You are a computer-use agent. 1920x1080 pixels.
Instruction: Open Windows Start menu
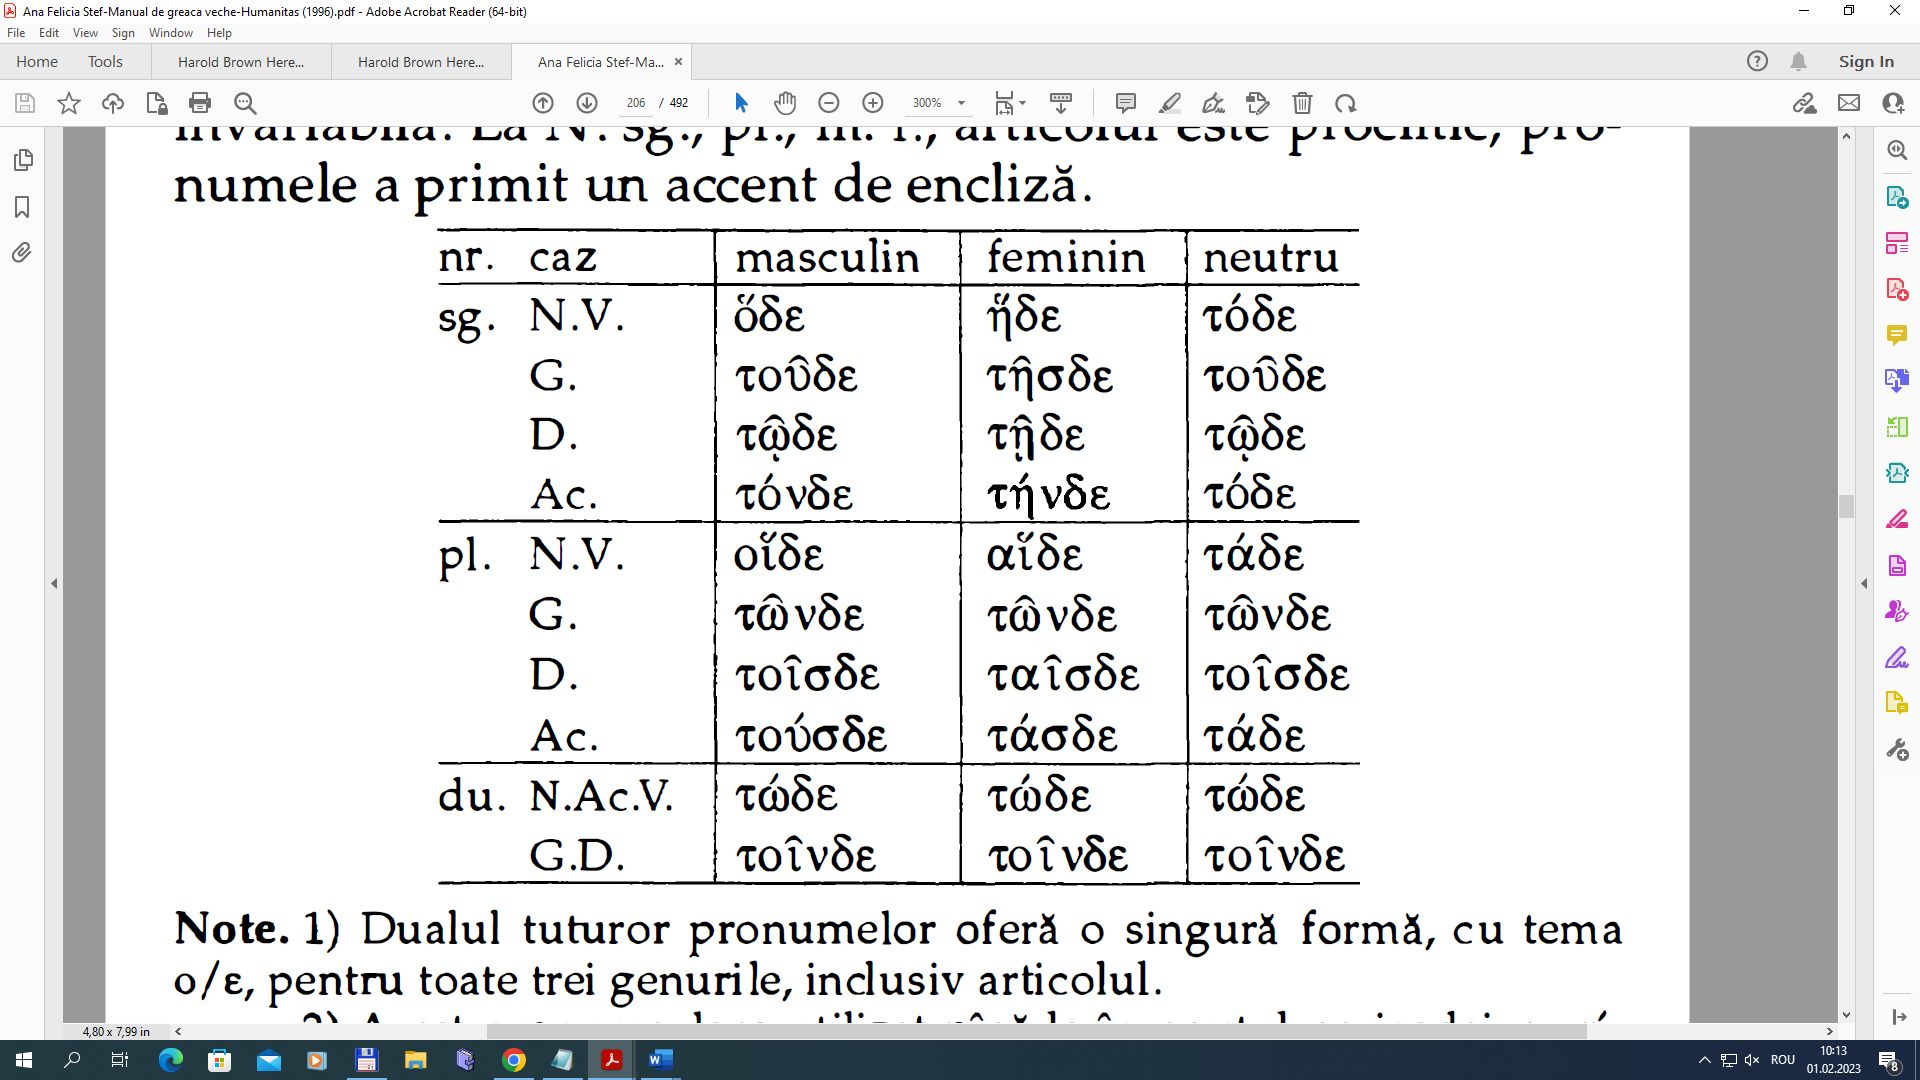(x=24, y=1060)
